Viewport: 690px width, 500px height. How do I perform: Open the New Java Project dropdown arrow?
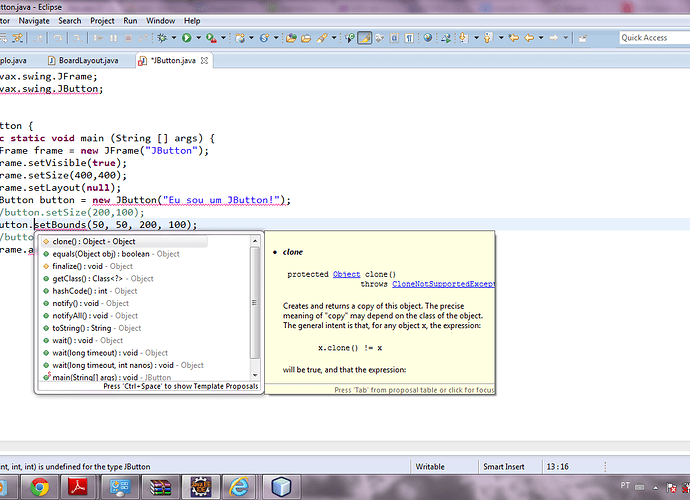pyautogui.click(x=251, y=38)
